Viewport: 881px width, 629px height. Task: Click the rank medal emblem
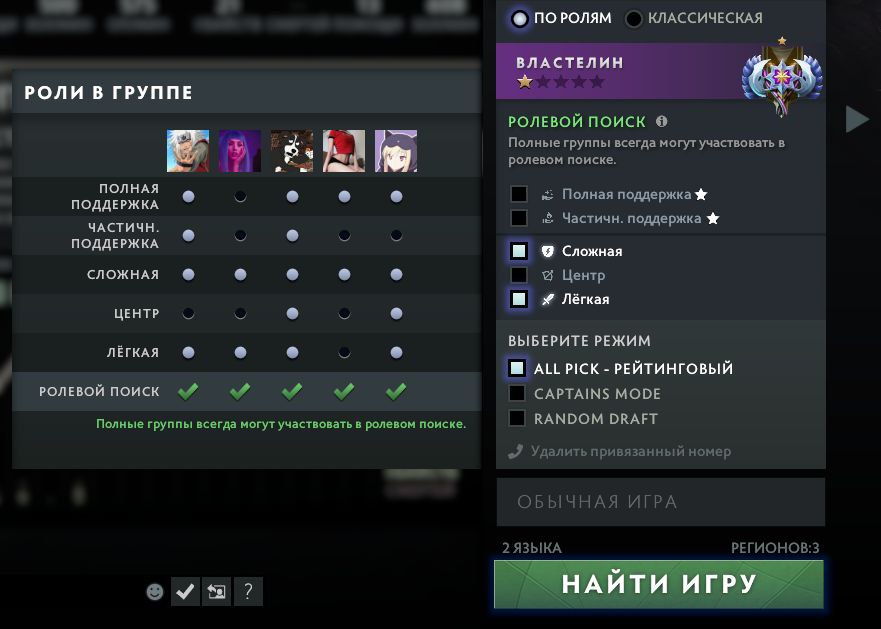(x=782, y=77)
